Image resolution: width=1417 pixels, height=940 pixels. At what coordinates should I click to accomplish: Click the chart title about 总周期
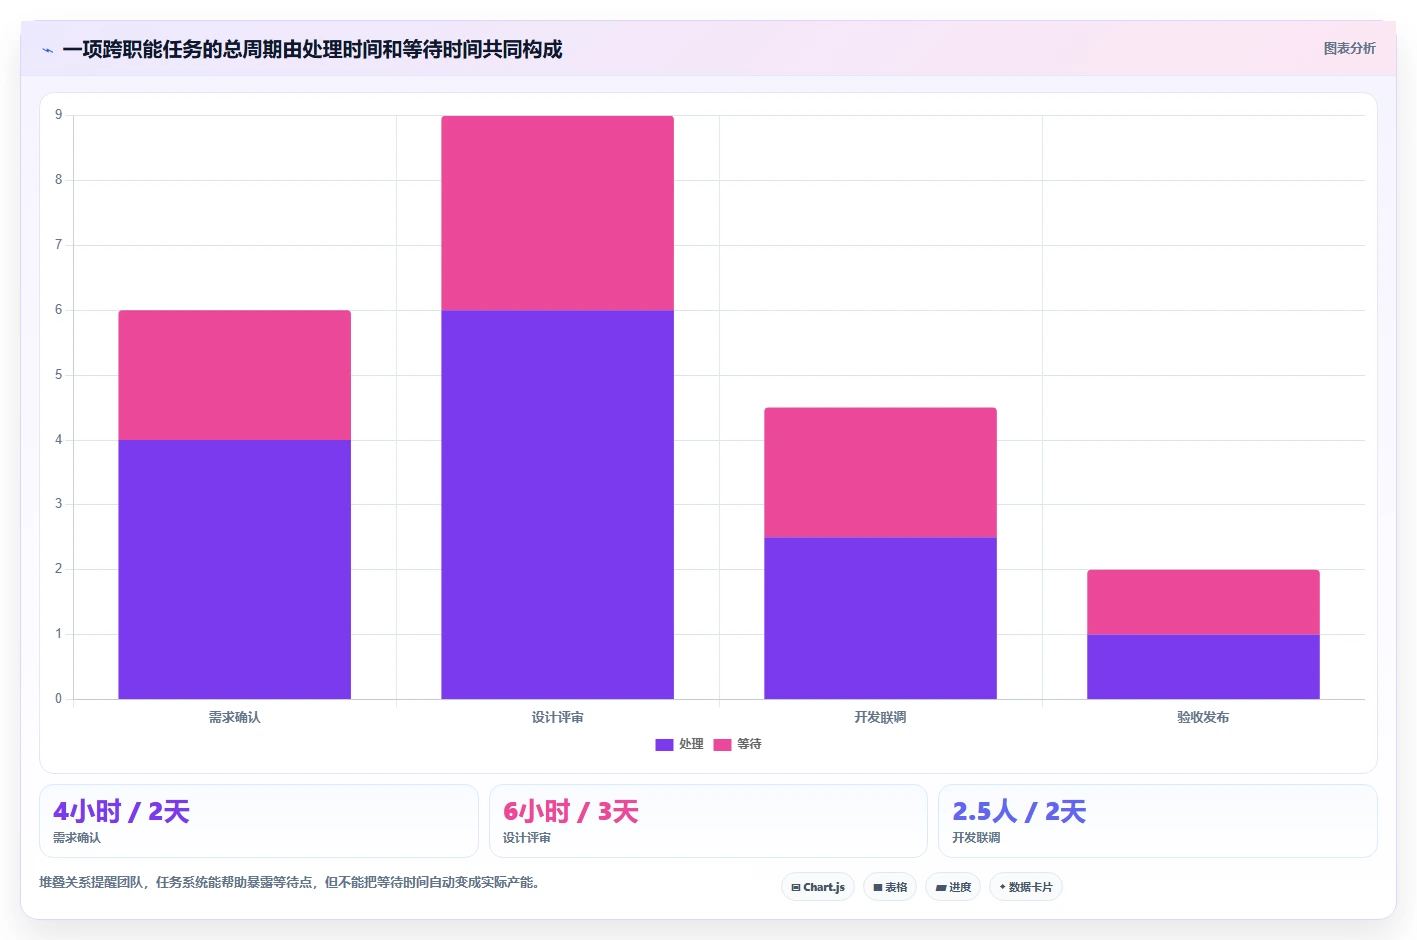pyautogui.click(x=312, y=49)
